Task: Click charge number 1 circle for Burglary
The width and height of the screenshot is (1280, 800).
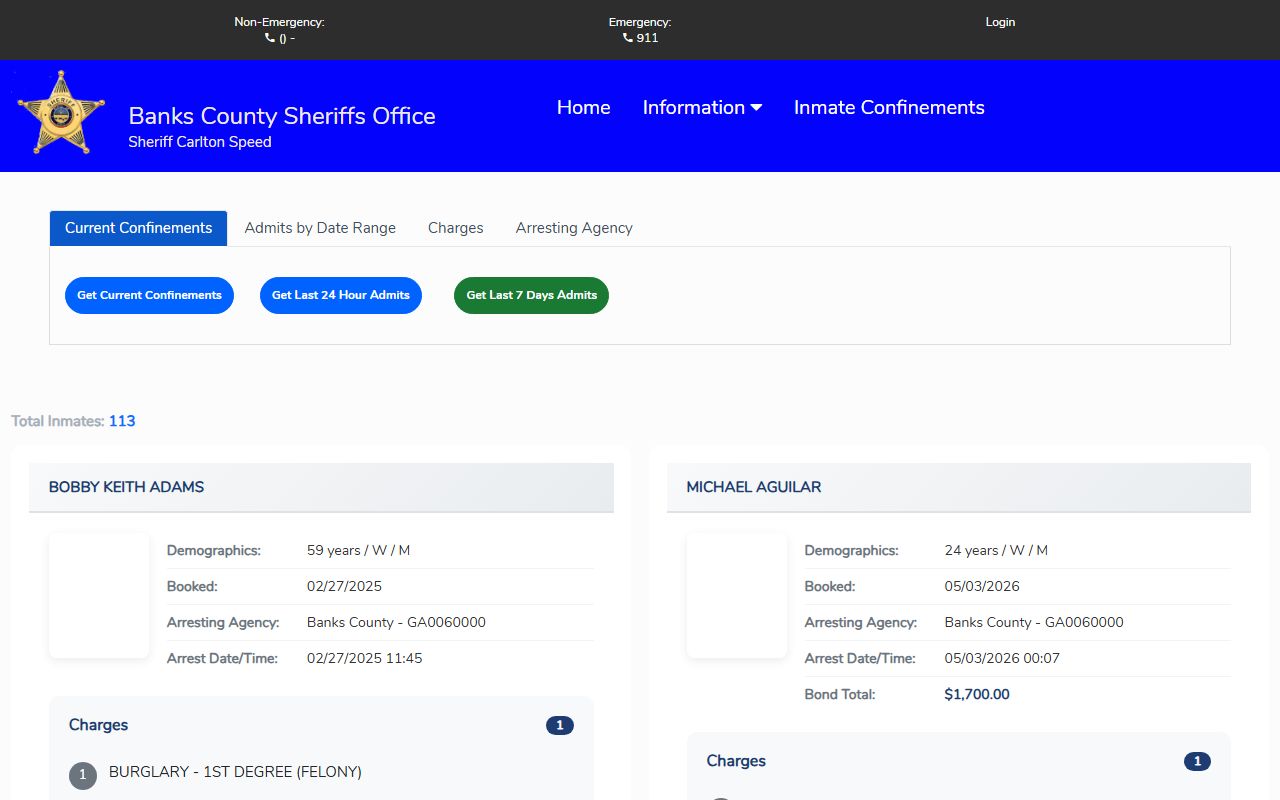Action: [83, 775]
